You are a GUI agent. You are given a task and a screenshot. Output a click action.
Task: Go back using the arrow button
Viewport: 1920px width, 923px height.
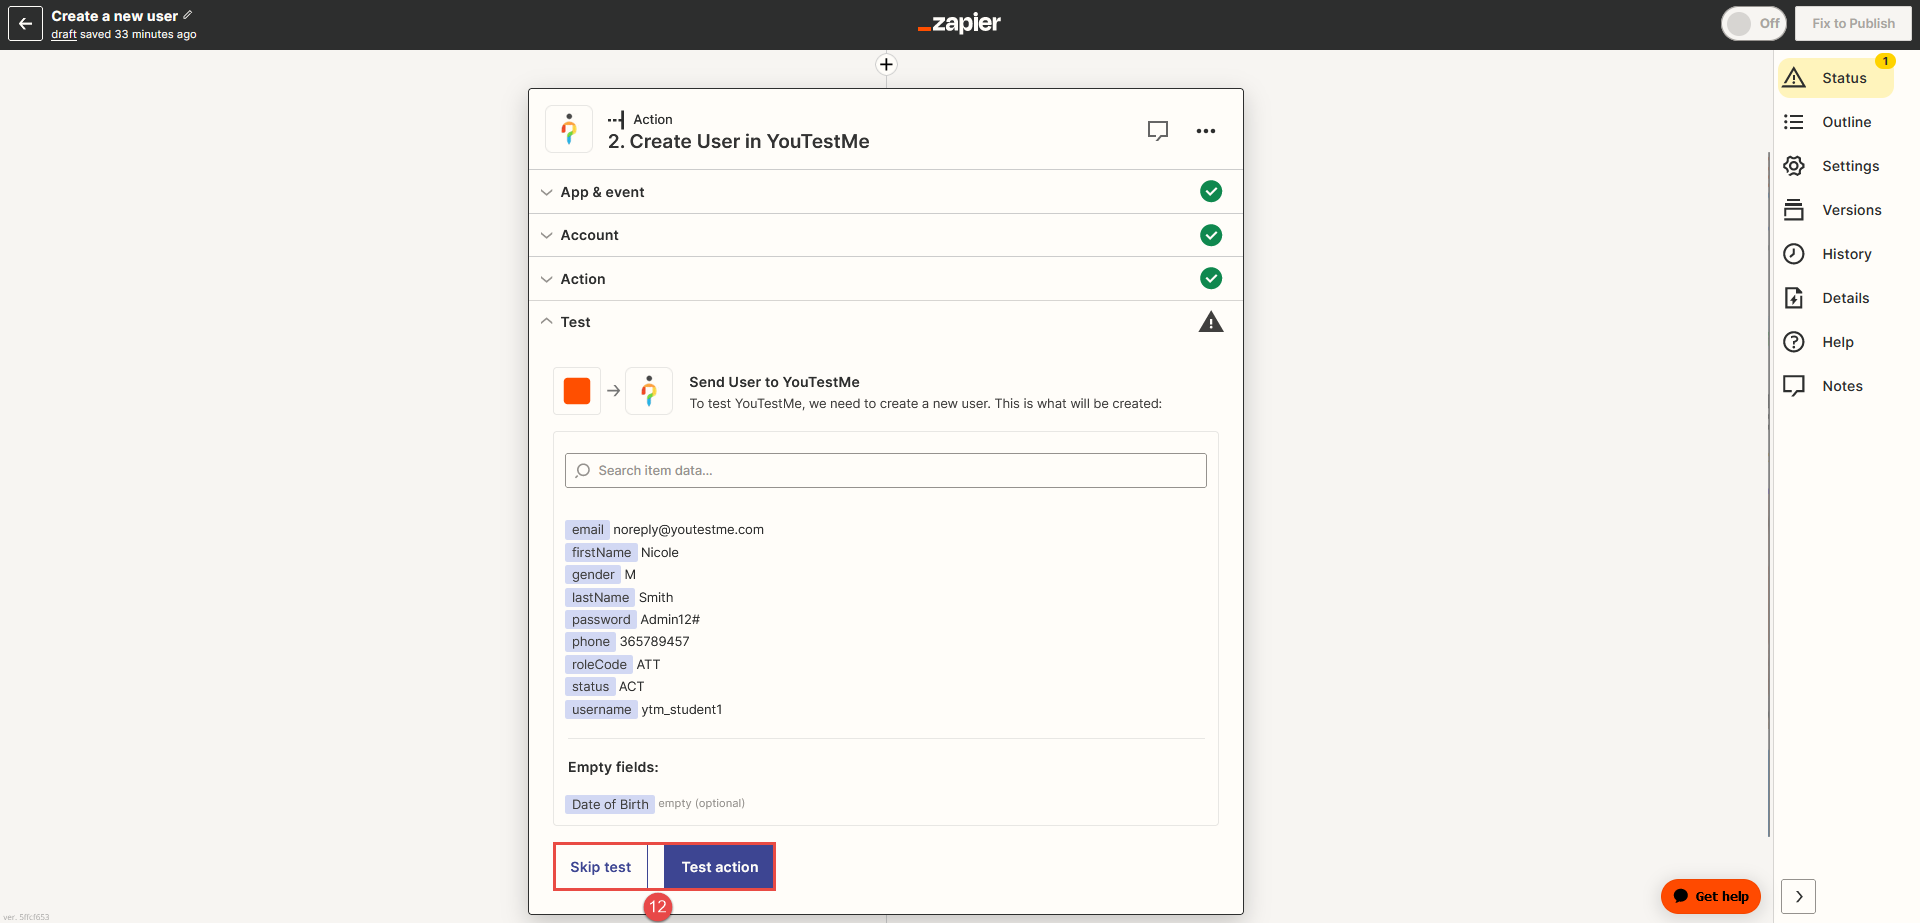pyautogui.click(x=25, y=24)
